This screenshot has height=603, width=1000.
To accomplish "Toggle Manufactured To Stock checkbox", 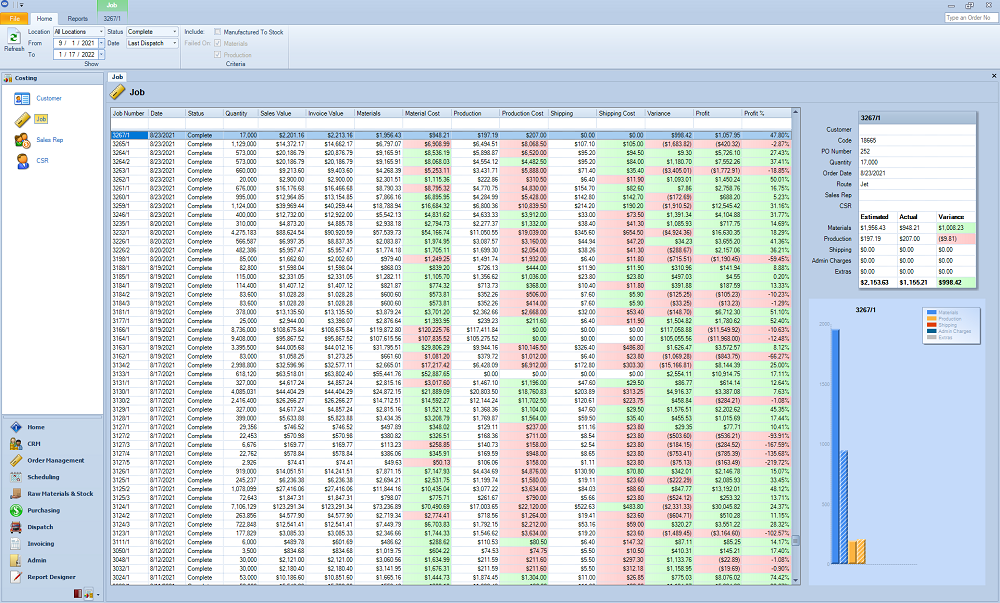I will click(217, 32).
